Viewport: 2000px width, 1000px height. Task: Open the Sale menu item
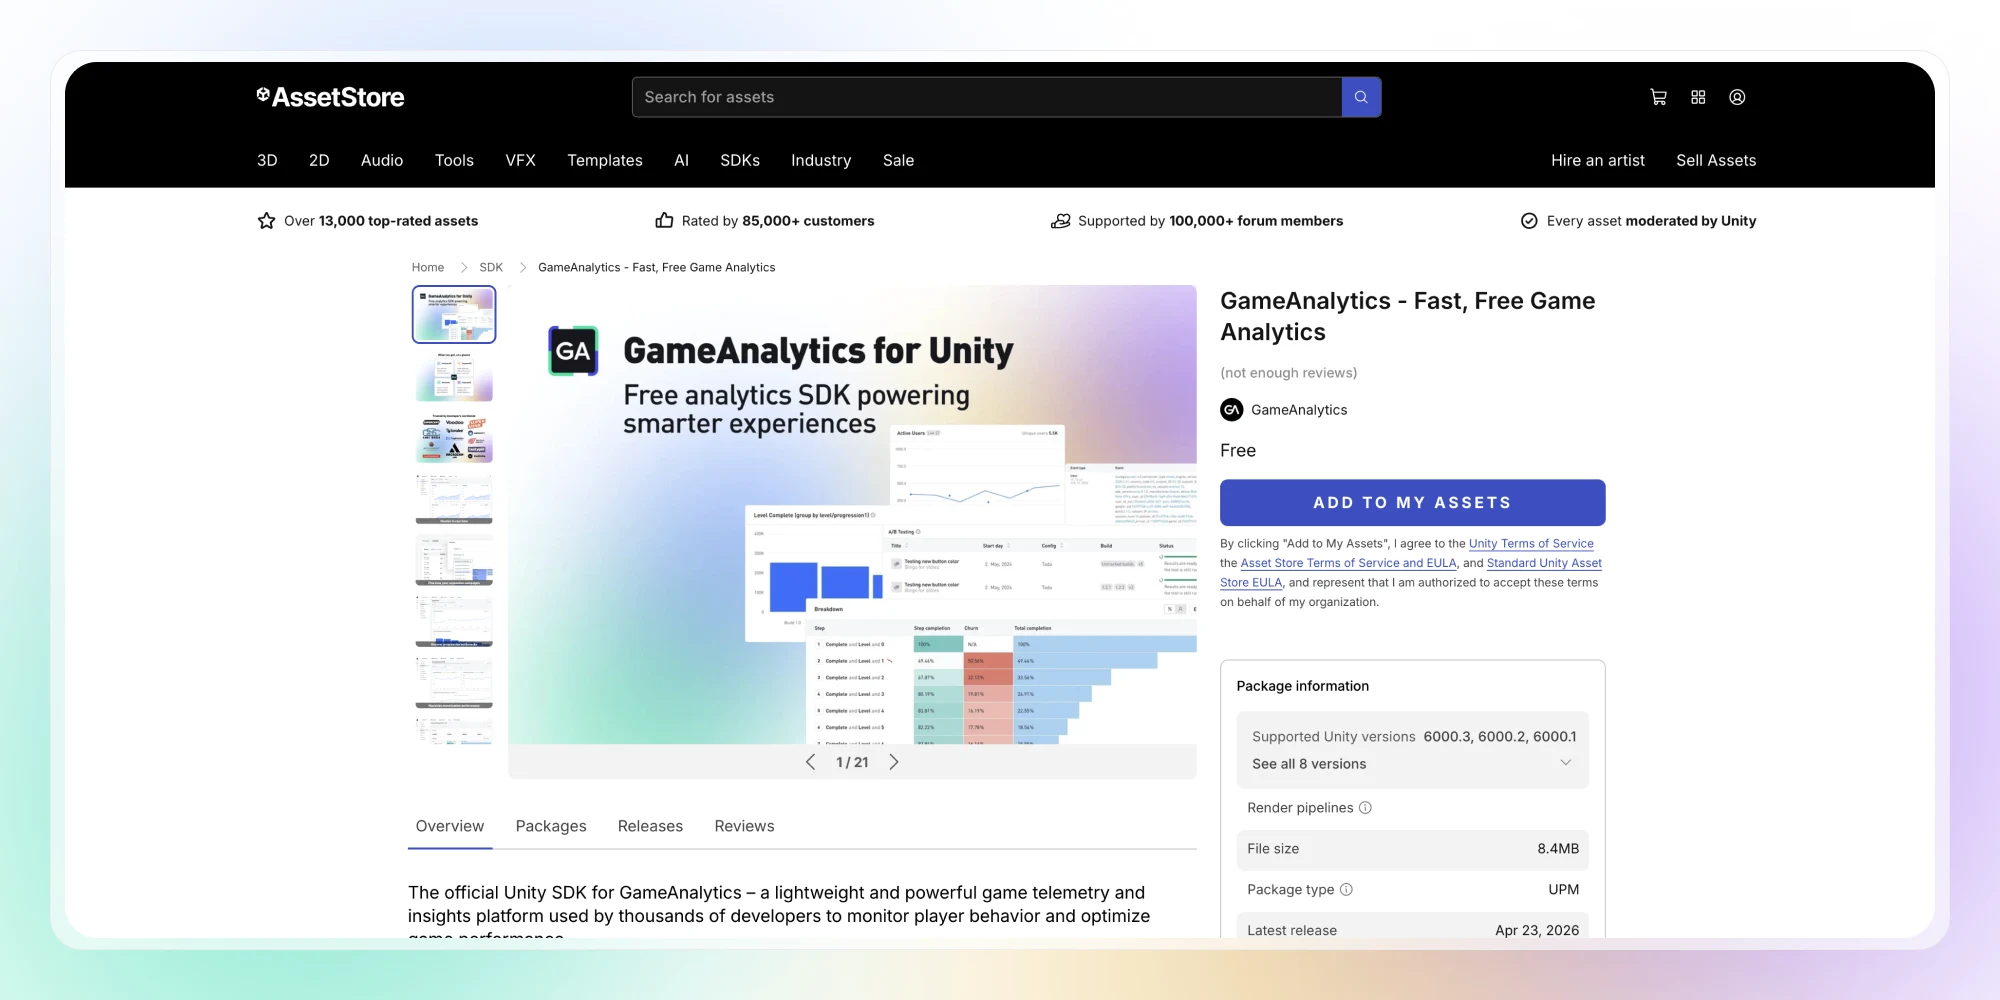click(898, 160)
